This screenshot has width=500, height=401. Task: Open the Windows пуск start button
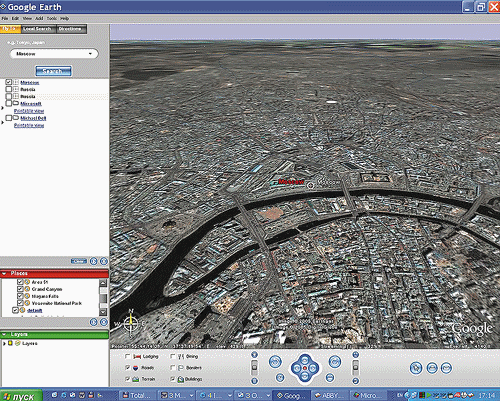21,396
